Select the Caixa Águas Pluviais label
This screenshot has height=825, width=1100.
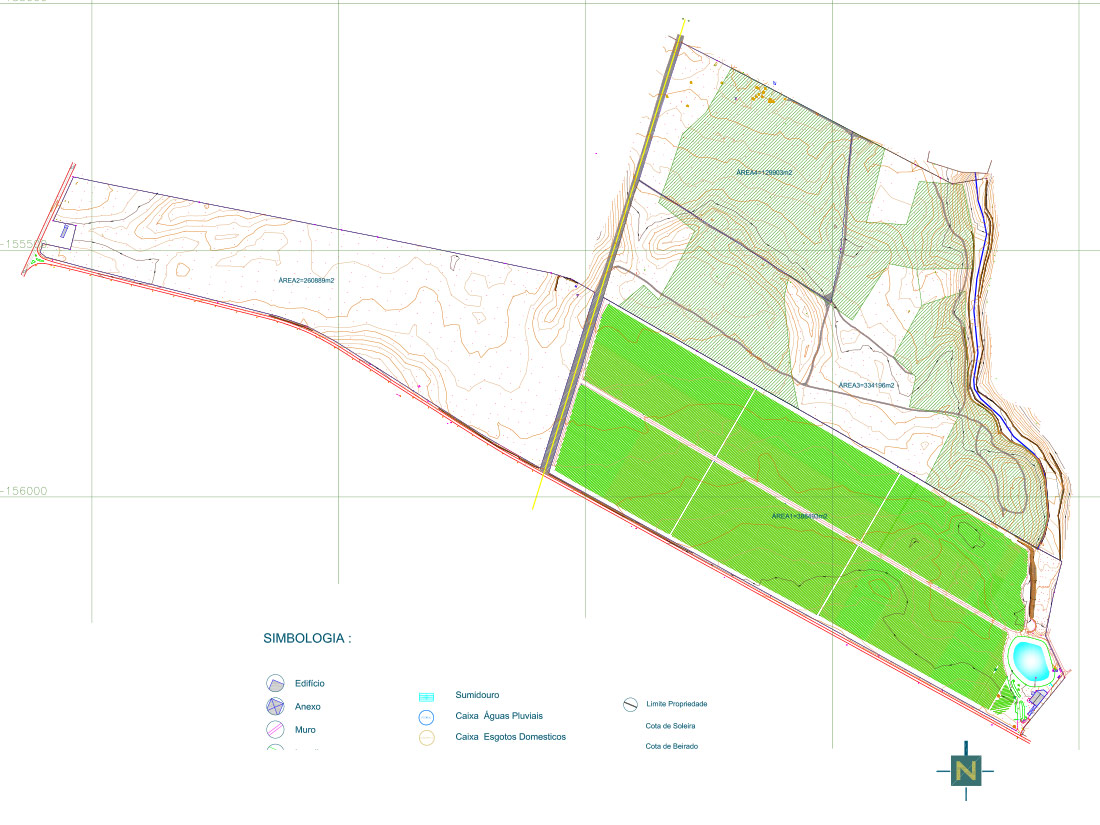(499, 716)
